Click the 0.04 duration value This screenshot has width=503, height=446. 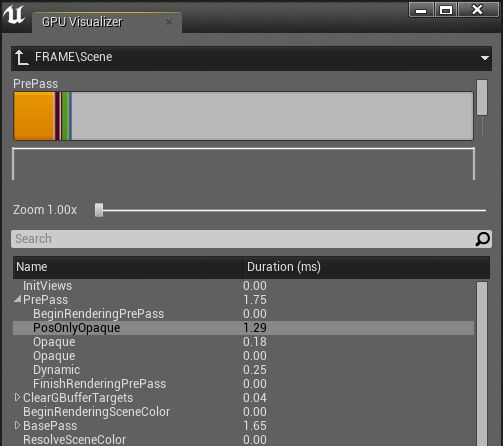[x=255, y=398]
